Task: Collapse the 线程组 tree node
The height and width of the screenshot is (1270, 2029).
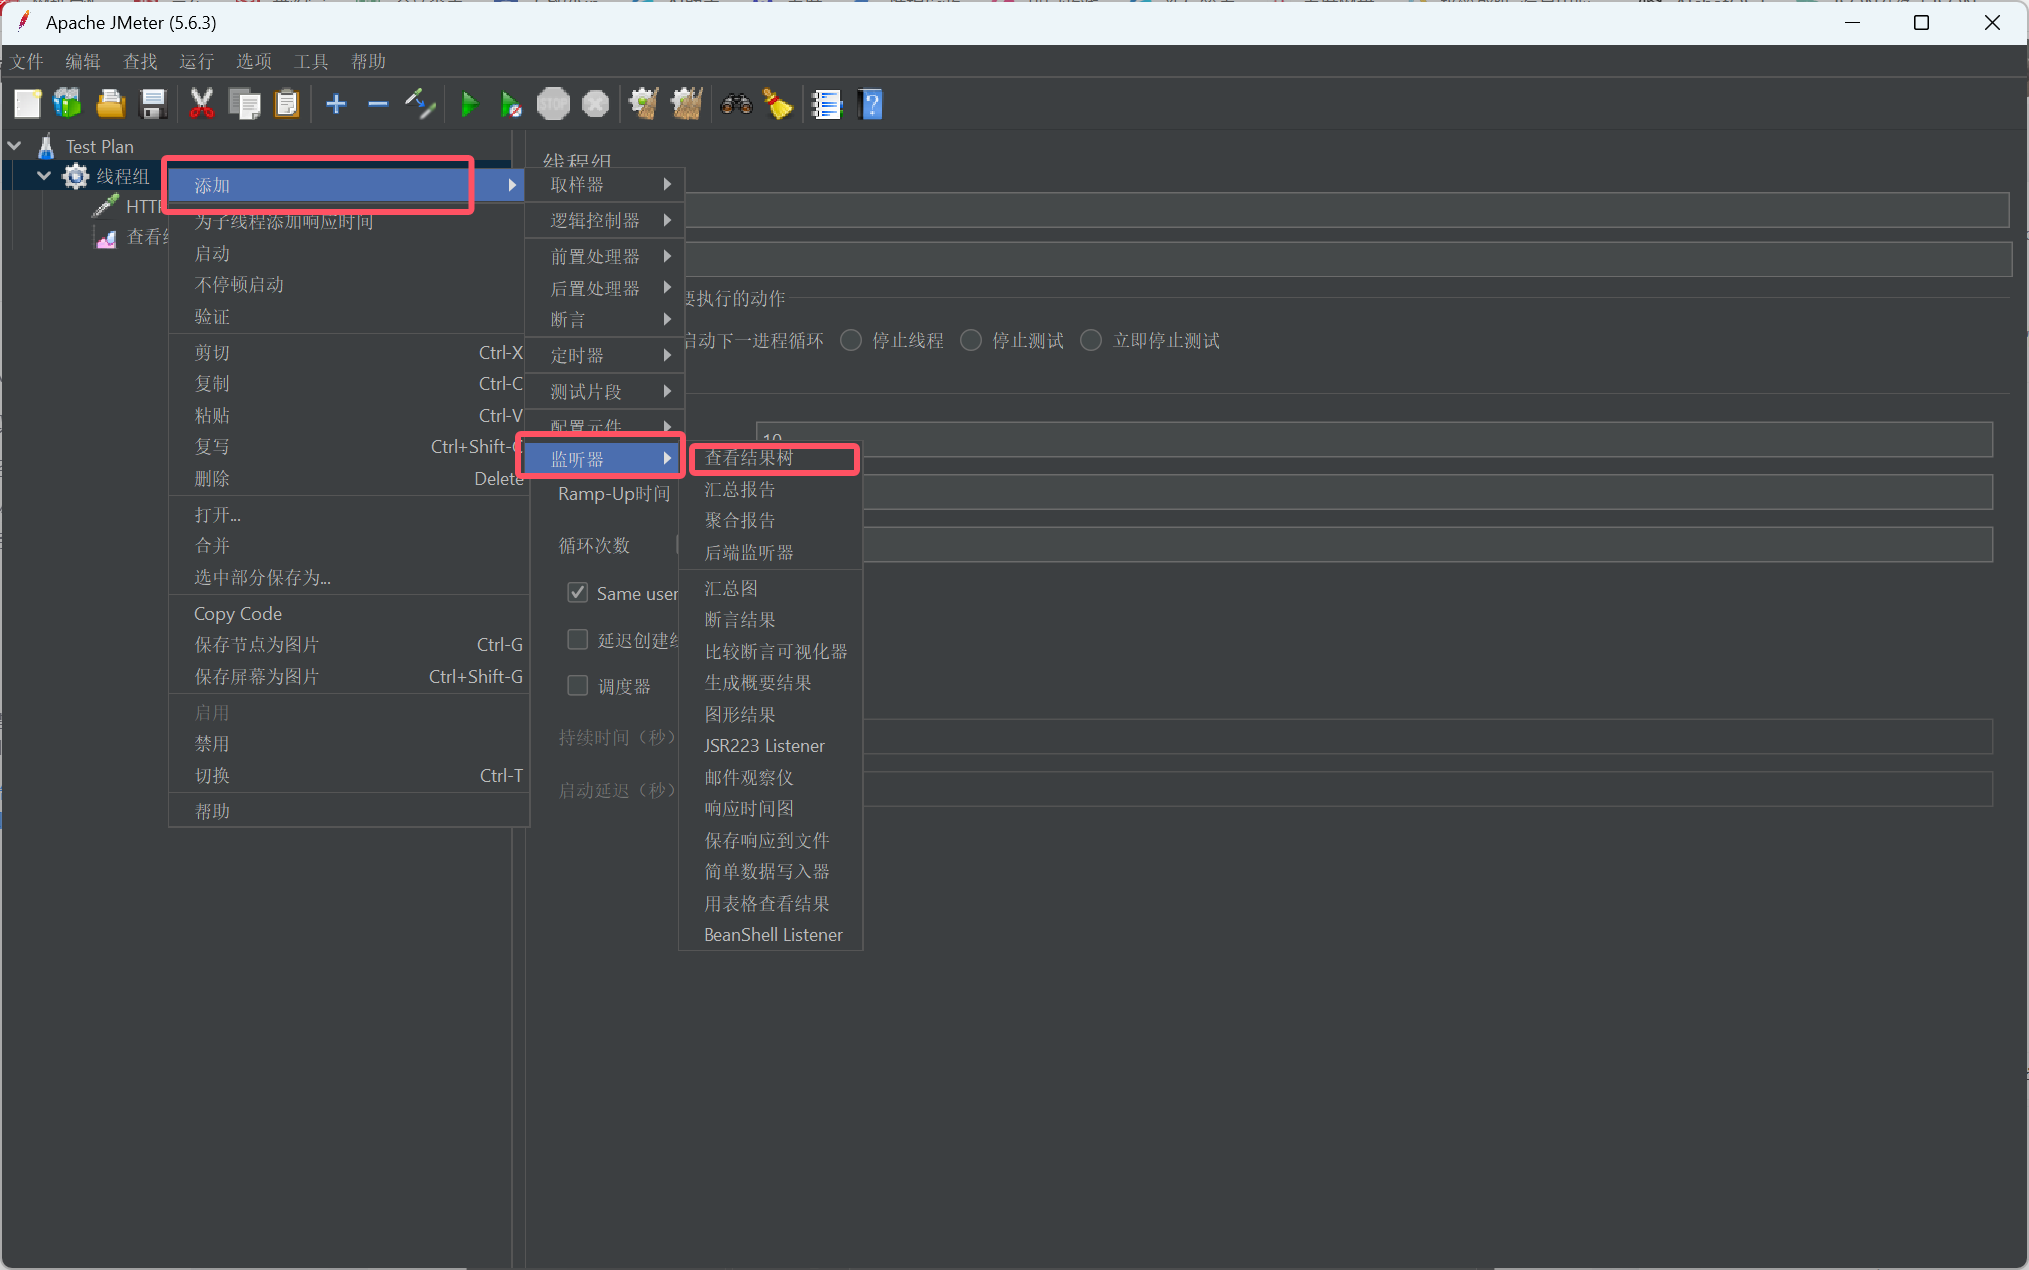Action: [44, 175]
